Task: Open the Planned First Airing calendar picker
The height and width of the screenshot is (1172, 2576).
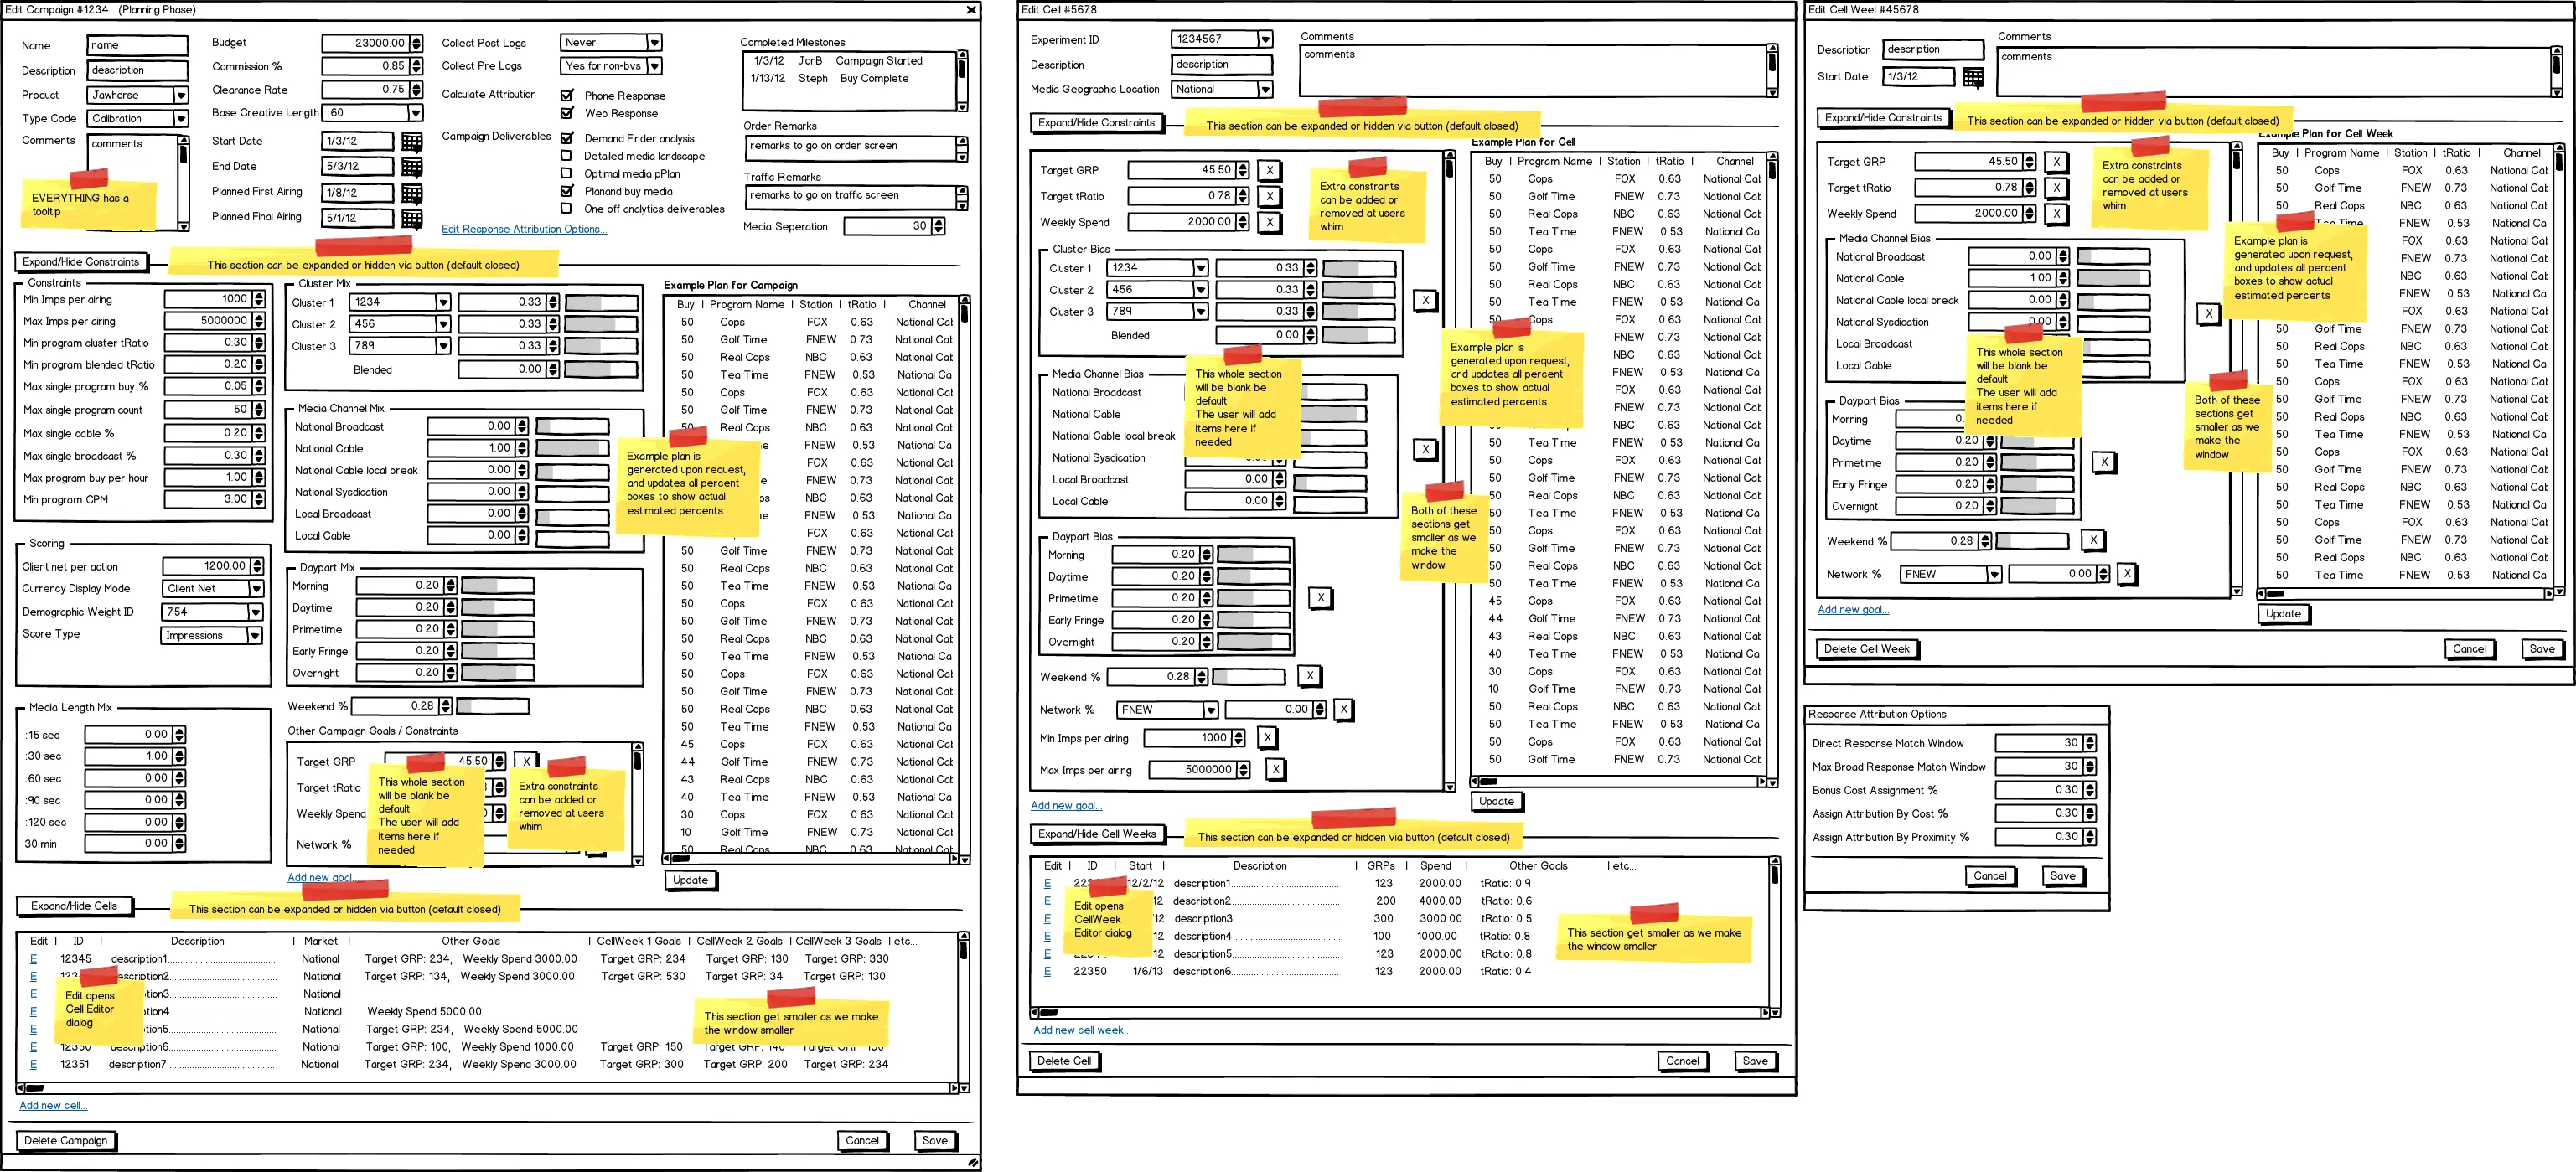Action: click(411, 192)
